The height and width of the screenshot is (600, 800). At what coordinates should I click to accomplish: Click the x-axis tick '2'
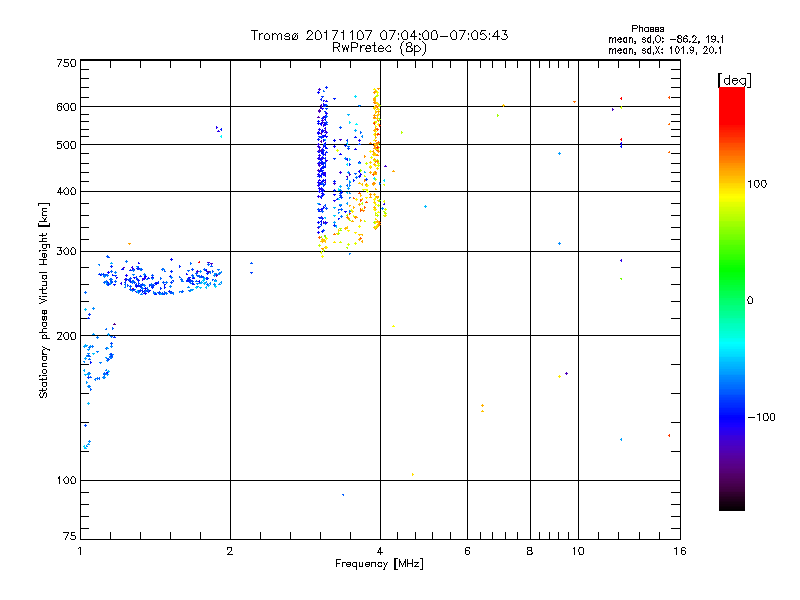pos(230,551)
